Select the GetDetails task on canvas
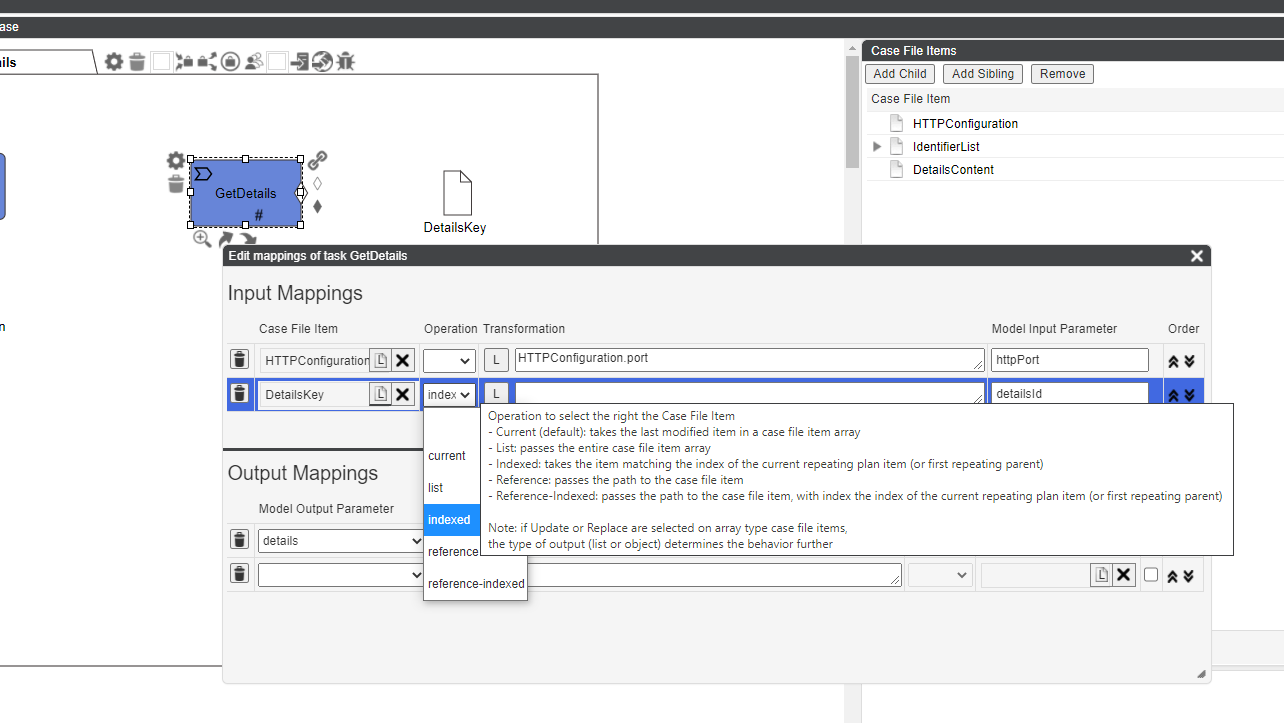Image resolution: width=1284 pixels, height=723 pixels. 246,193
